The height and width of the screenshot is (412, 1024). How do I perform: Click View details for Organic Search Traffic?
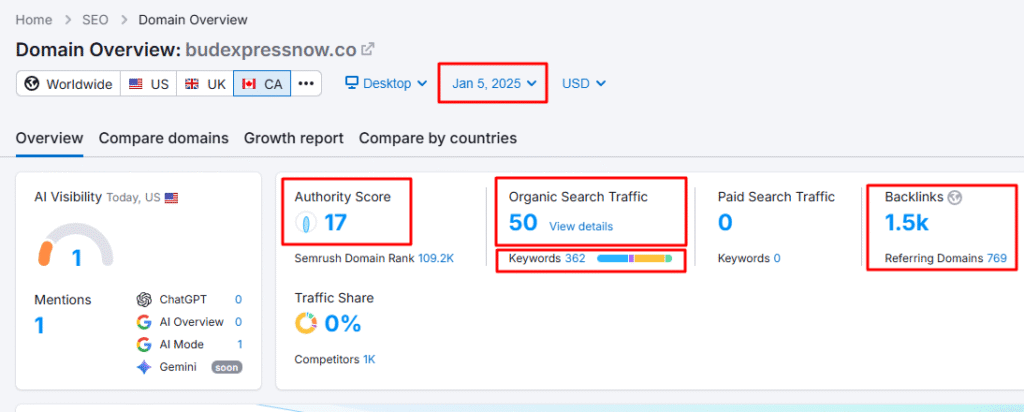(x=581, y=226)
